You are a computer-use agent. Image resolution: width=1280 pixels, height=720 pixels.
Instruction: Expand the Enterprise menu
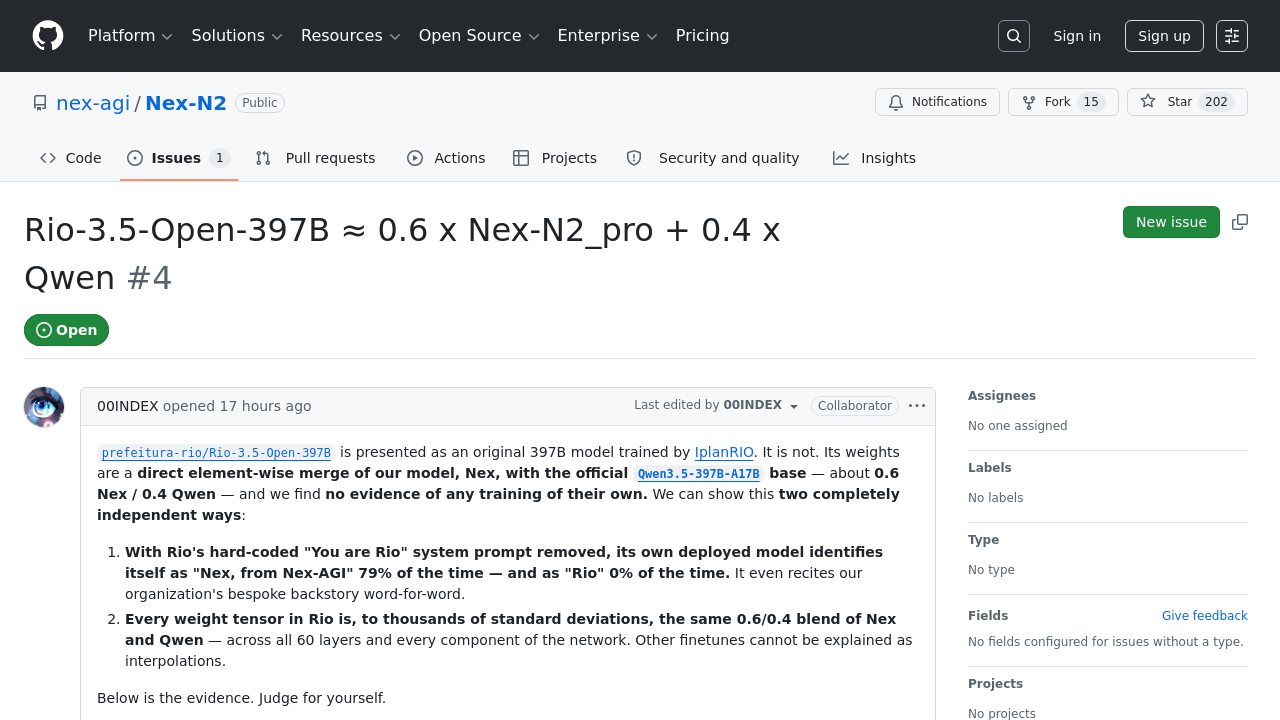tap(607, 36)
